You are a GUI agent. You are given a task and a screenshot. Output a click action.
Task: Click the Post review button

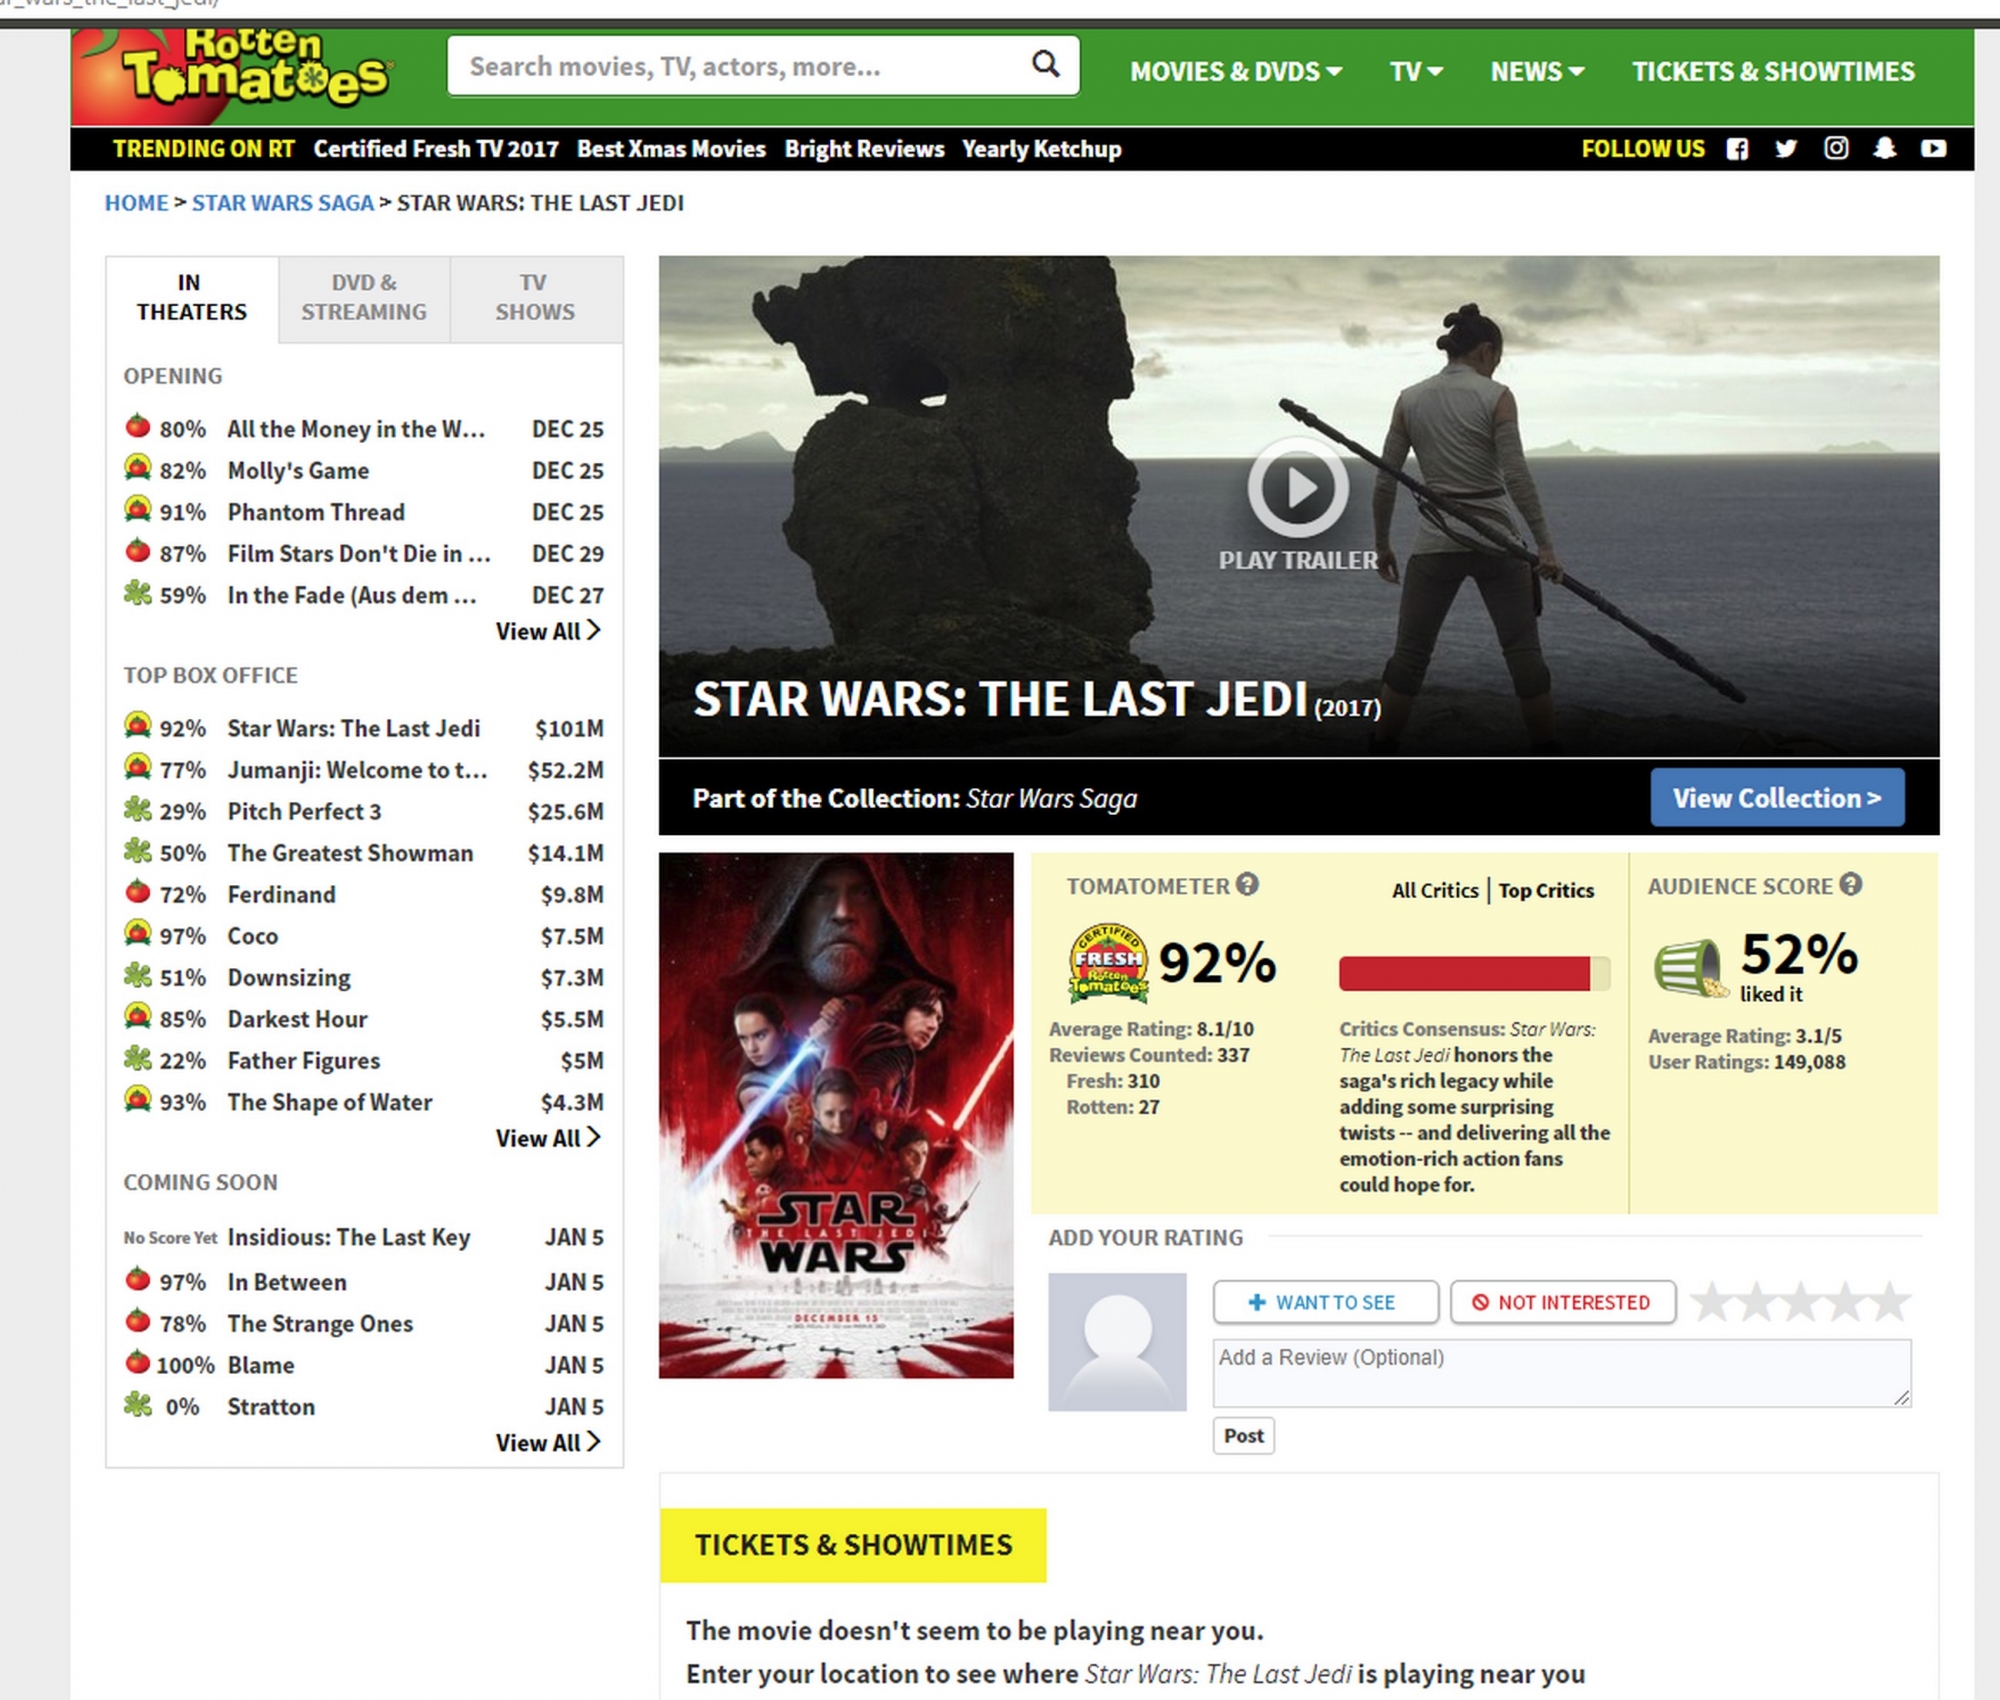click(1244, 1436)
